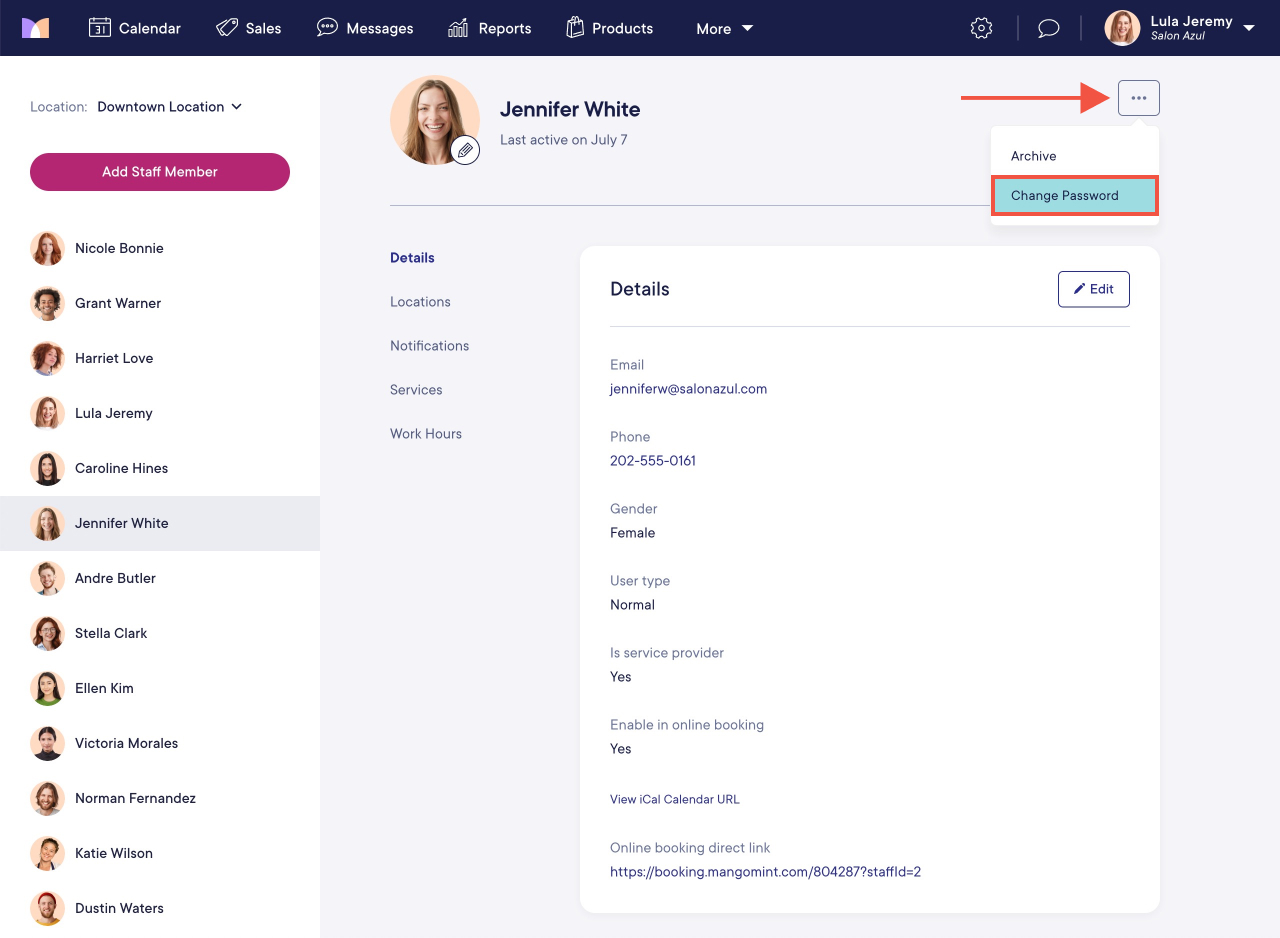Screen dimensions: 1280x938
Task: Select the Sales icon in the navbar
Action: pos(248,28)
